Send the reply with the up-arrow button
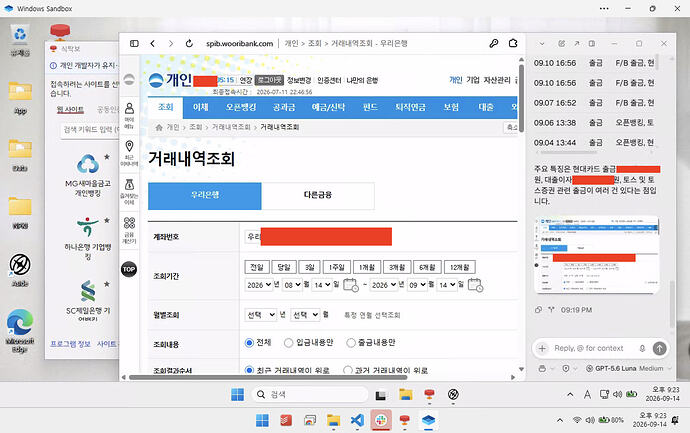Image resolution: width=690 pixels, height=433 pixels. 659,348
